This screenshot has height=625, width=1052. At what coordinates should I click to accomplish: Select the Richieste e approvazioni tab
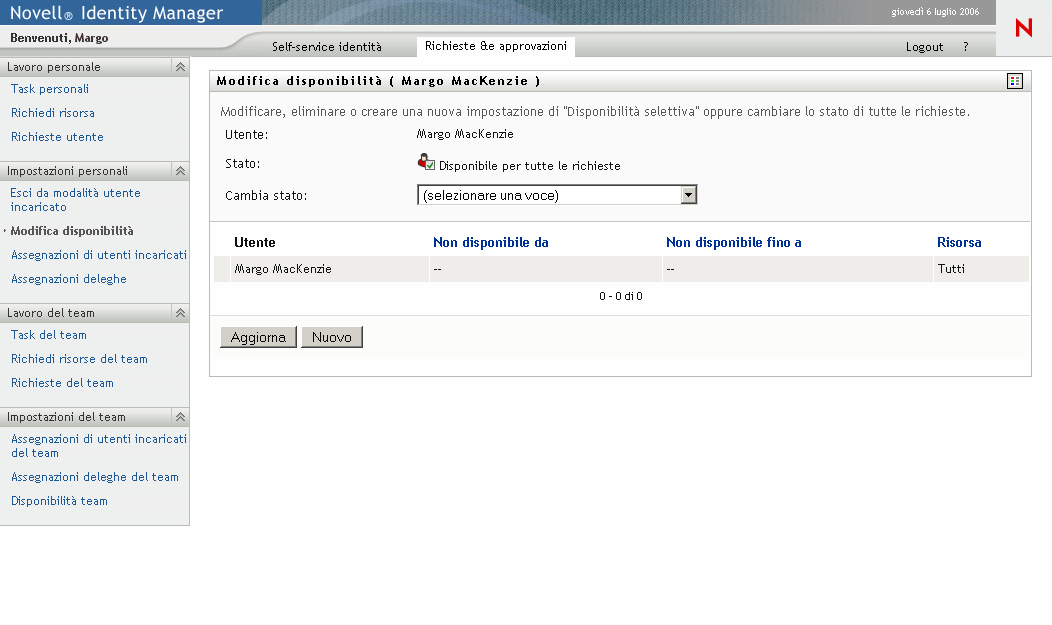pyautogui.click(x=495, y=46)
